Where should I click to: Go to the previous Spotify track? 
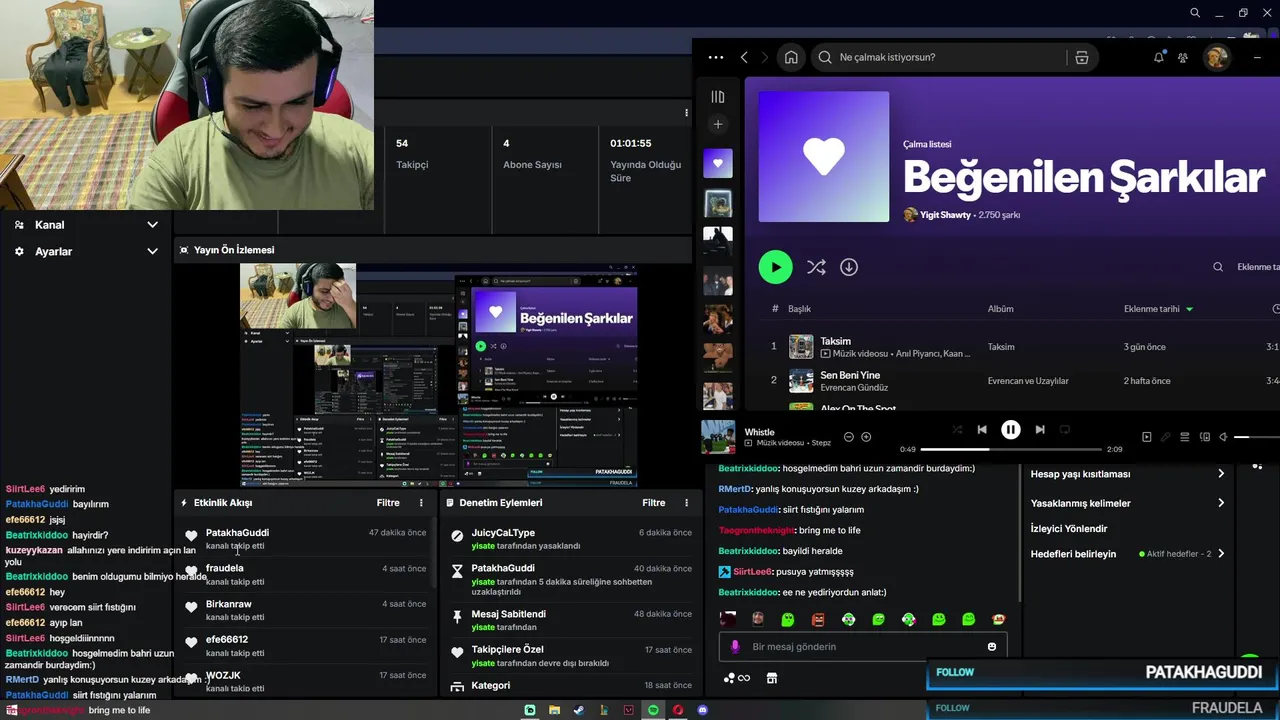coord(982,429)
